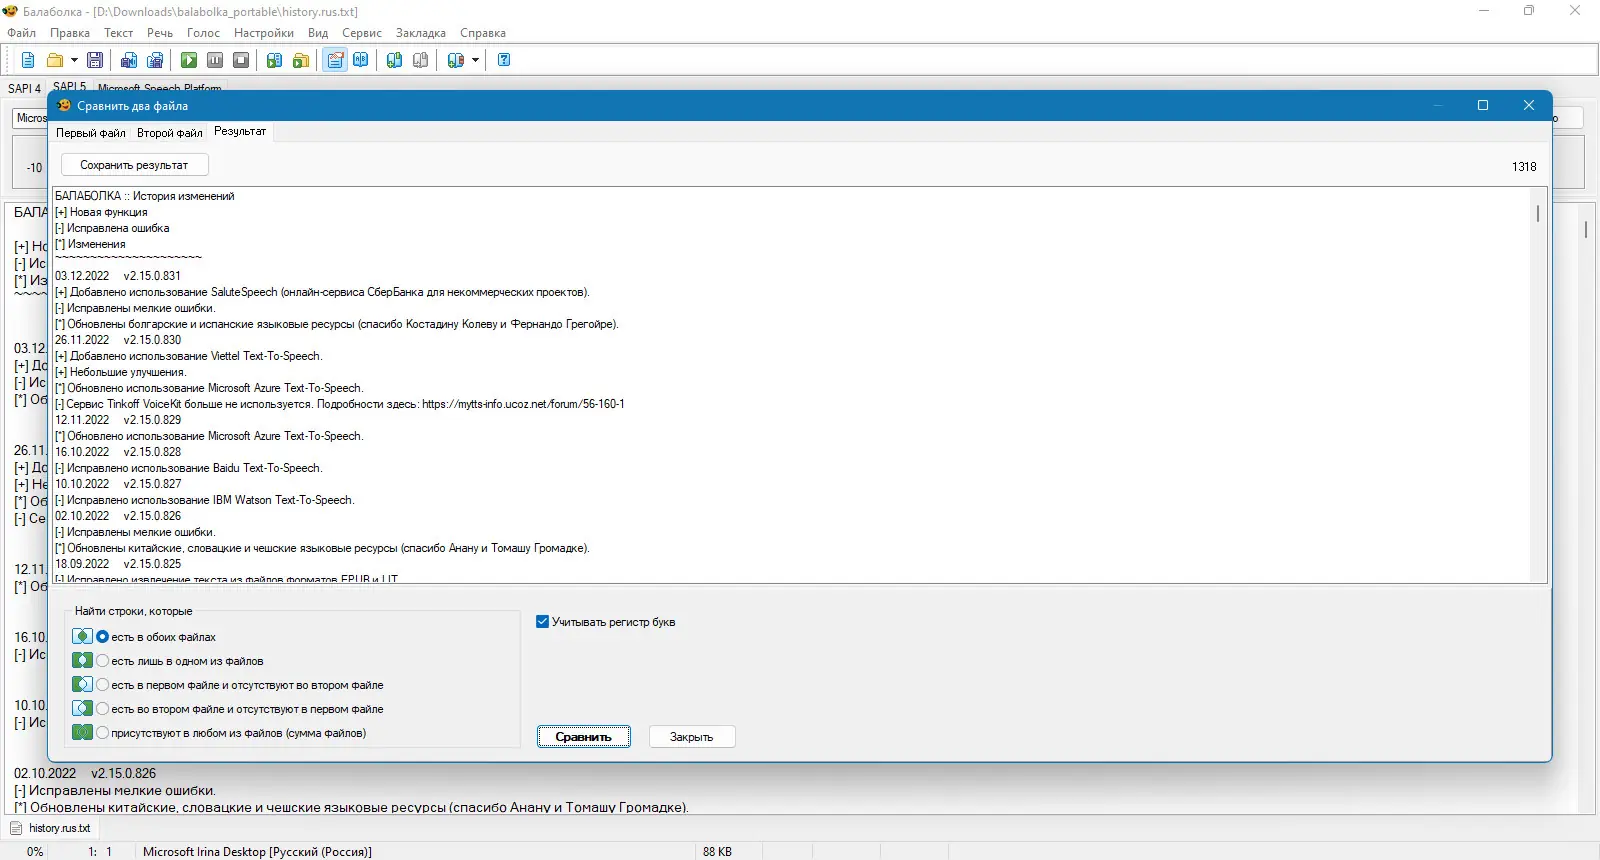Click the save audio file toolbar icon
1600x860 pixels.
(x=129, y=60)
